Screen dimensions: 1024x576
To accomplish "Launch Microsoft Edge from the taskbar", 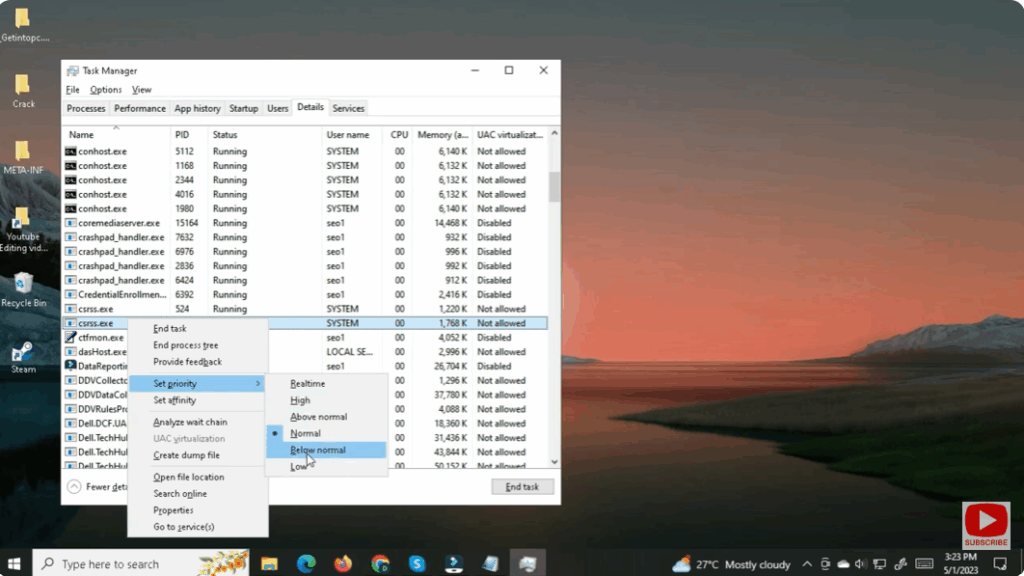I will coord(305,562).
